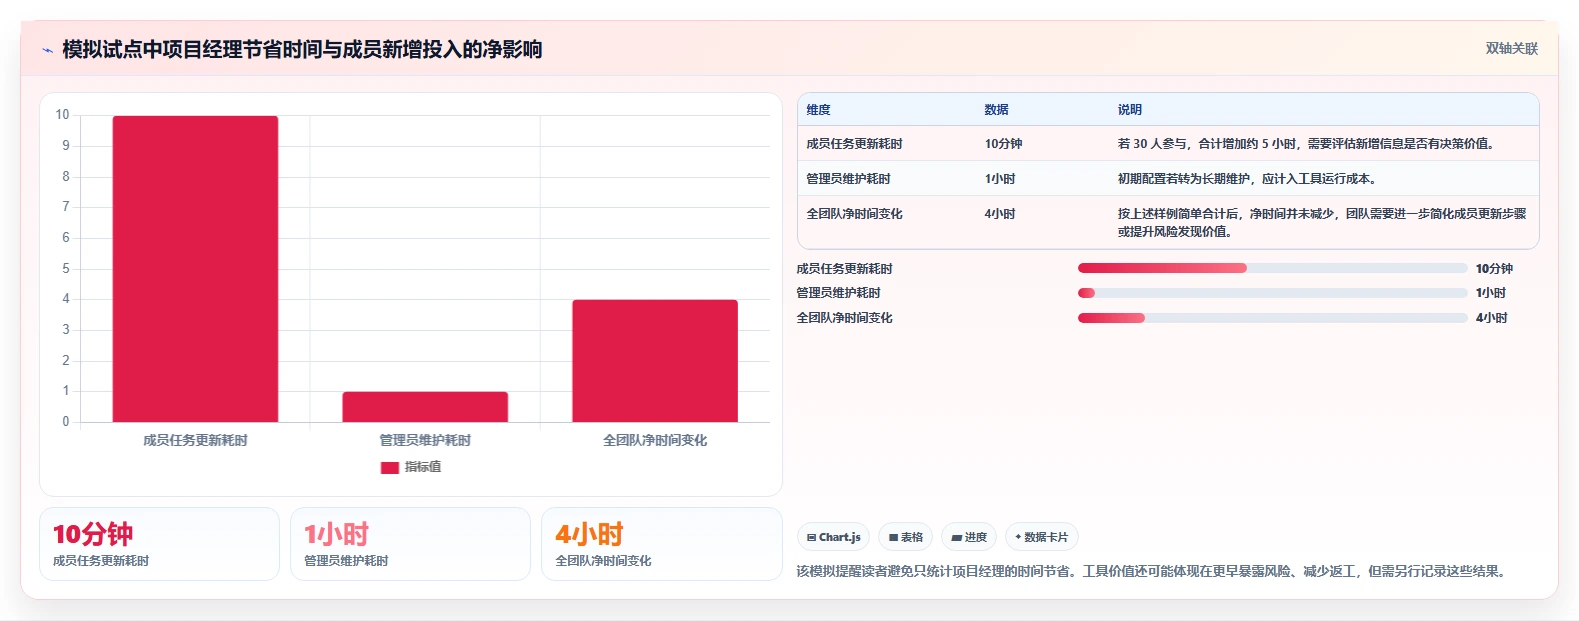Click the 全团队净时间变化 progress bar
The width and height of the screenshot is (1579, 621).
coord(1272,318)
